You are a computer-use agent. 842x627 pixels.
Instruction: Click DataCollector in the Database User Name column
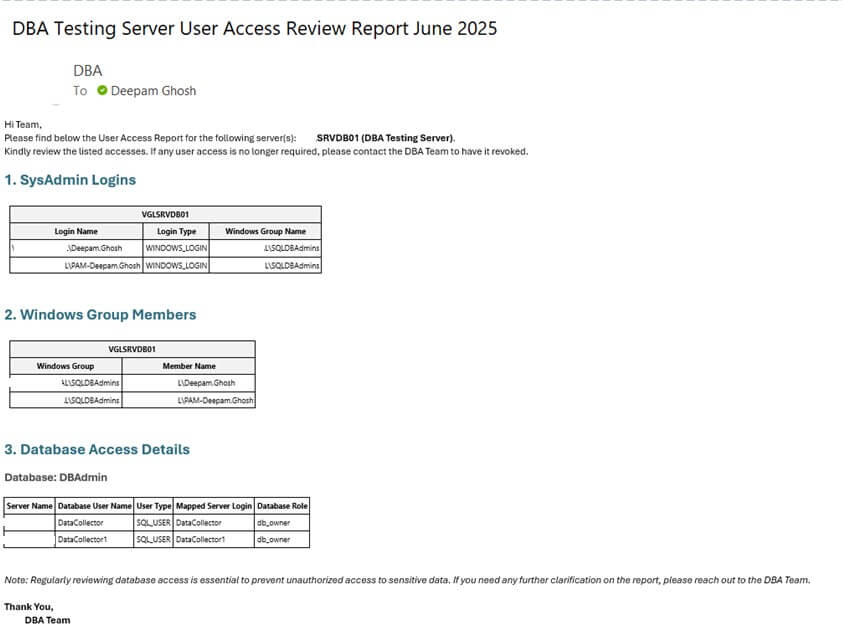click(x=81, y=522)
